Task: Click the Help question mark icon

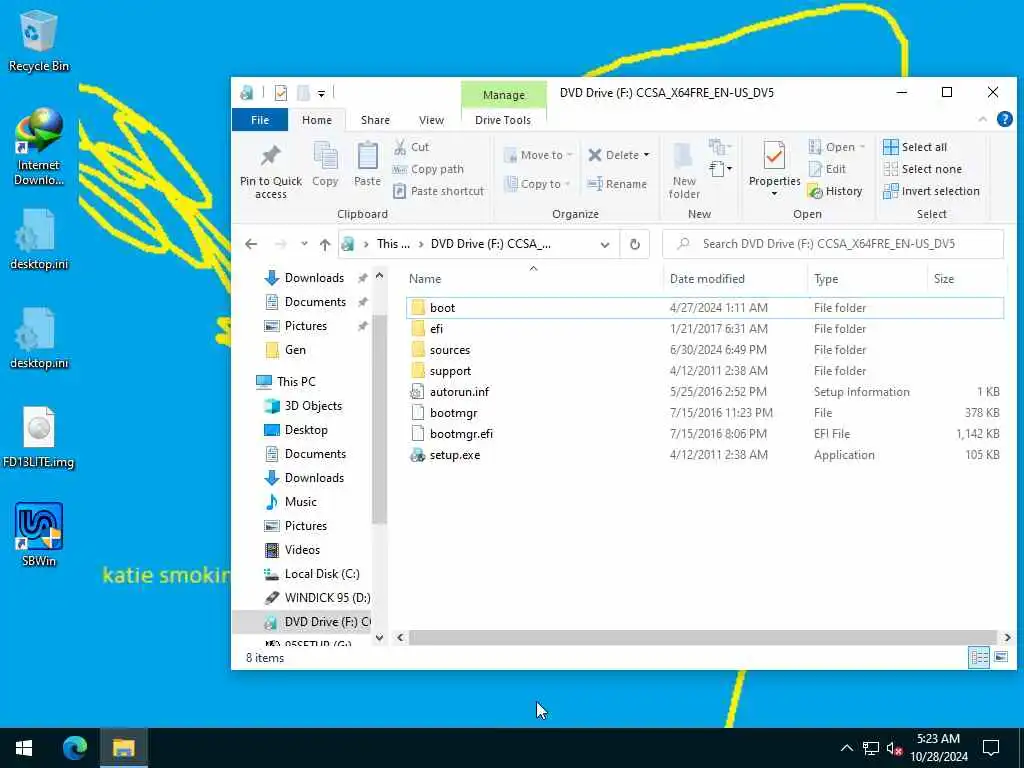Action: coord(1004,119)
